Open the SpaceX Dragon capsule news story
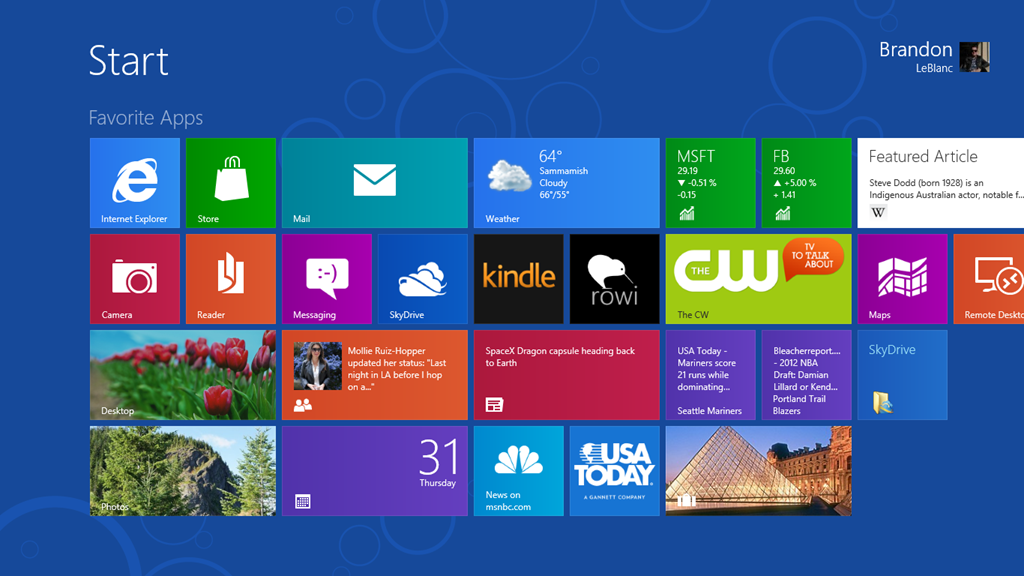 click(x=566, y=374)
